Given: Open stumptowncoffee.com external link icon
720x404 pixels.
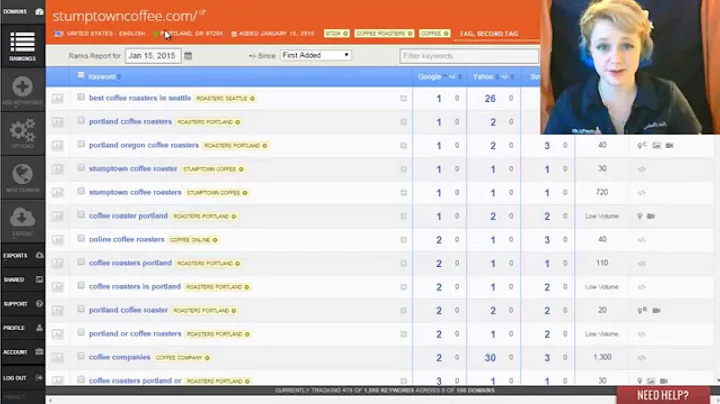Looking at the screenshot, I should [x=202, y=12].
